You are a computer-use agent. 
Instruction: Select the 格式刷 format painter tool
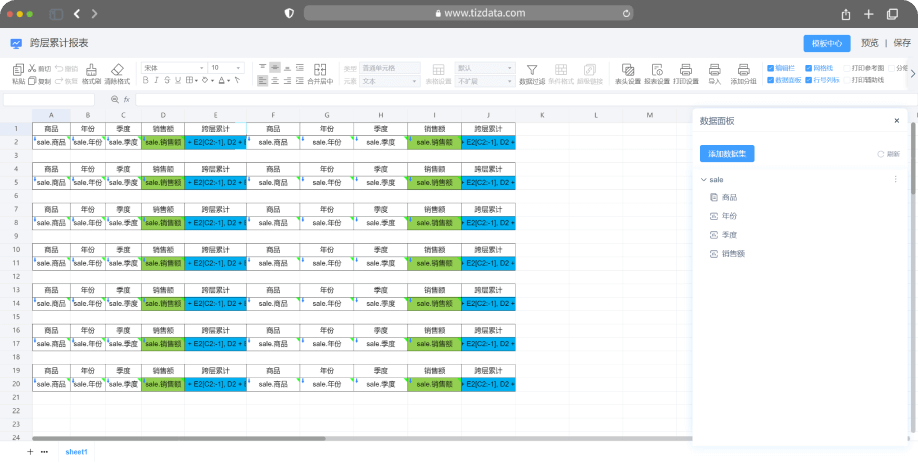[91, 70]
